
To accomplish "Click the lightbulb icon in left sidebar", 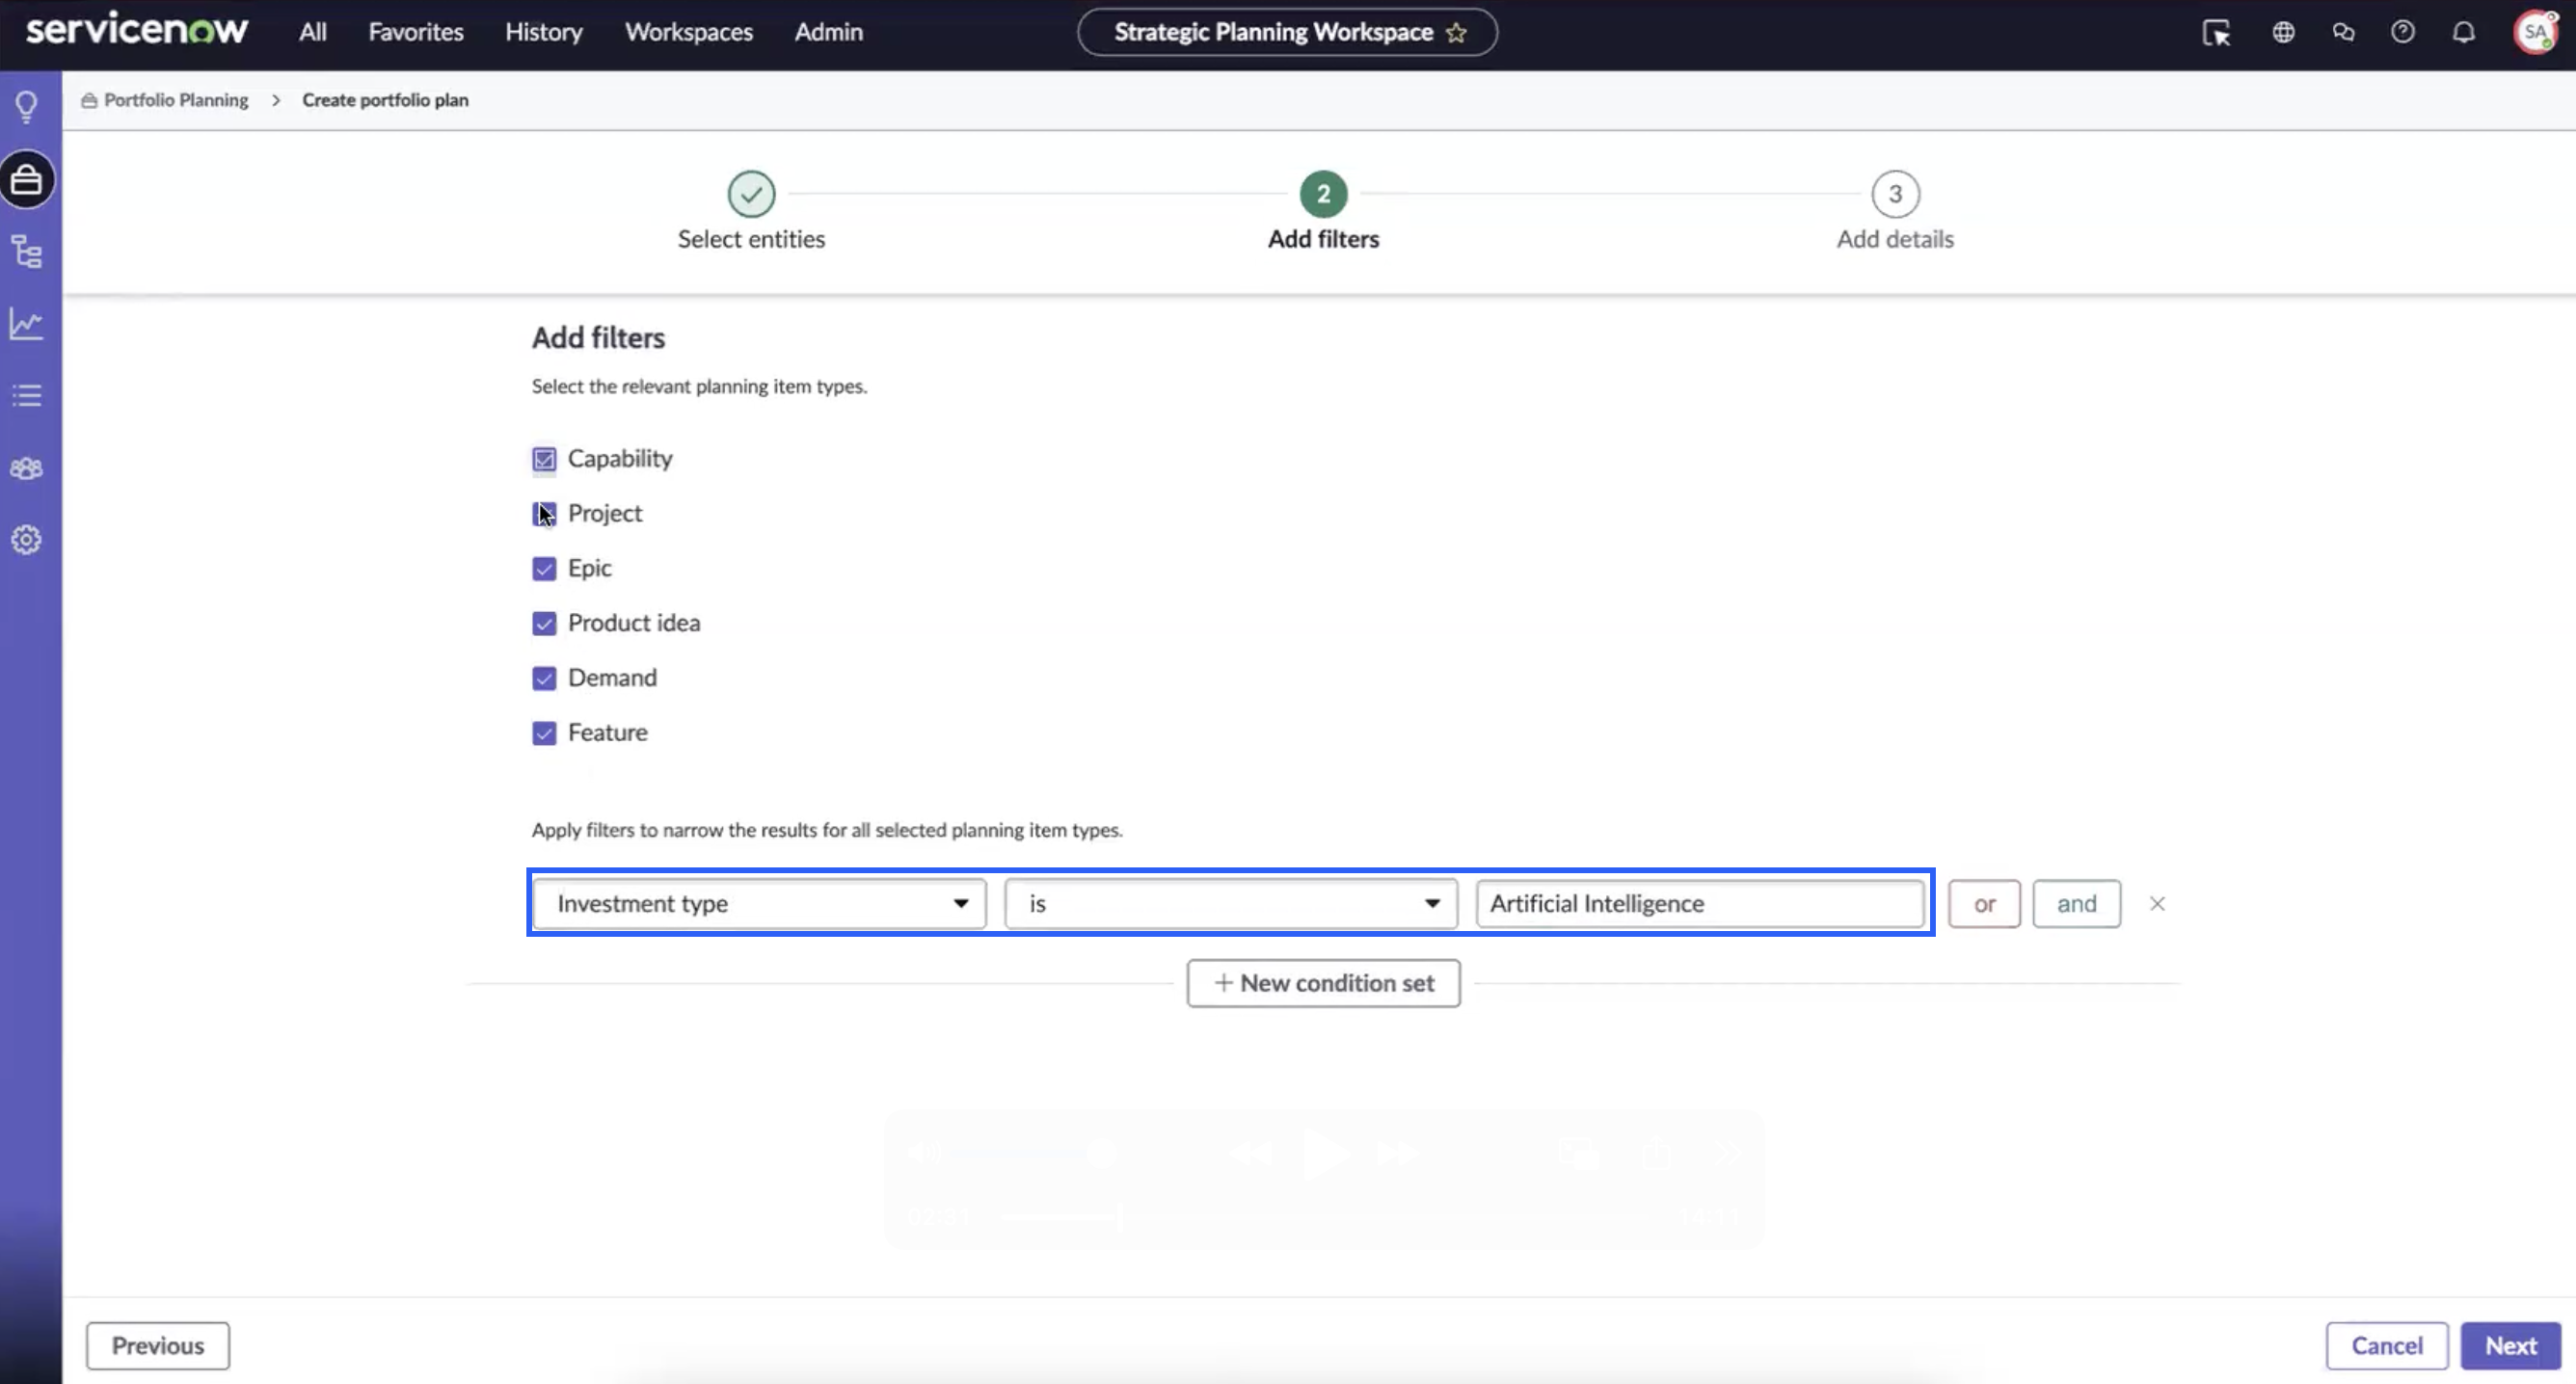I will coord(27,106).
